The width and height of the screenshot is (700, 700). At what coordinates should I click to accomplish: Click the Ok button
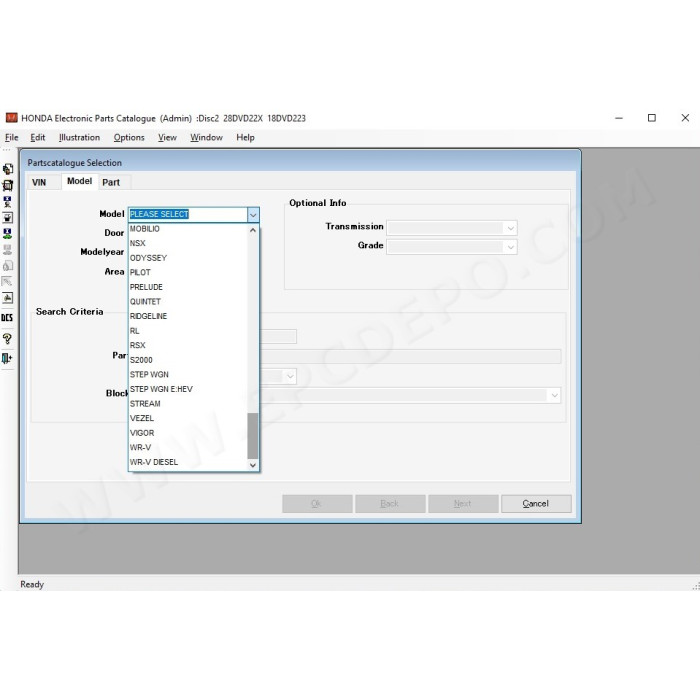317,504
